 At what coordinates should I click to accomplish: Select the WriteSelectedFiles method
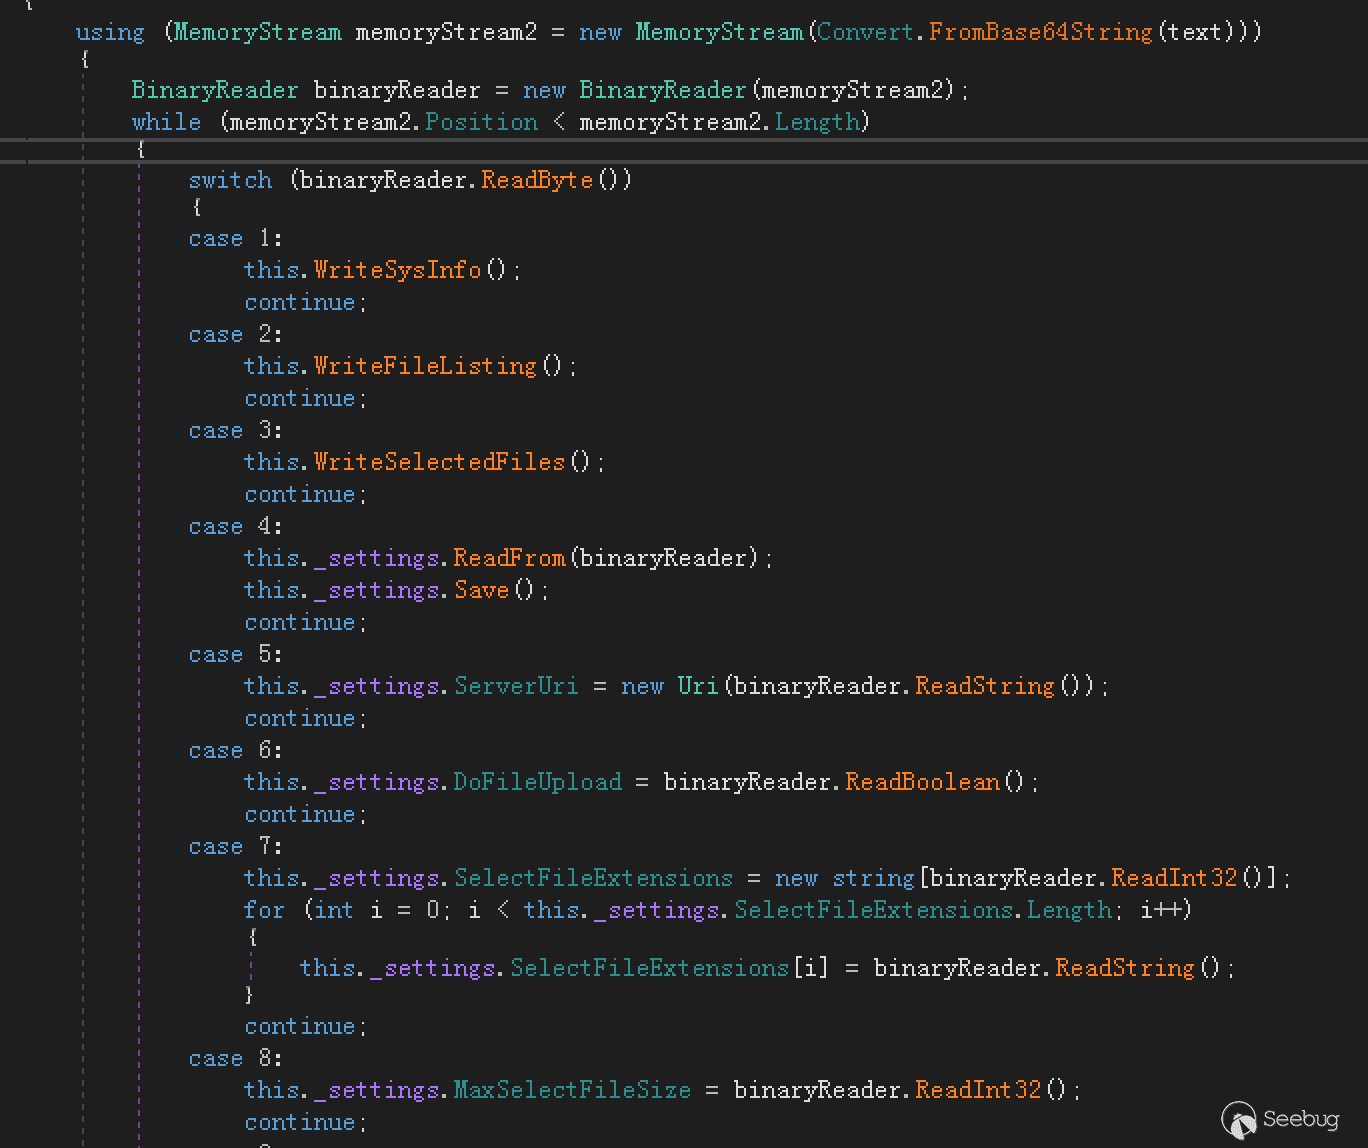click(439, 462)
